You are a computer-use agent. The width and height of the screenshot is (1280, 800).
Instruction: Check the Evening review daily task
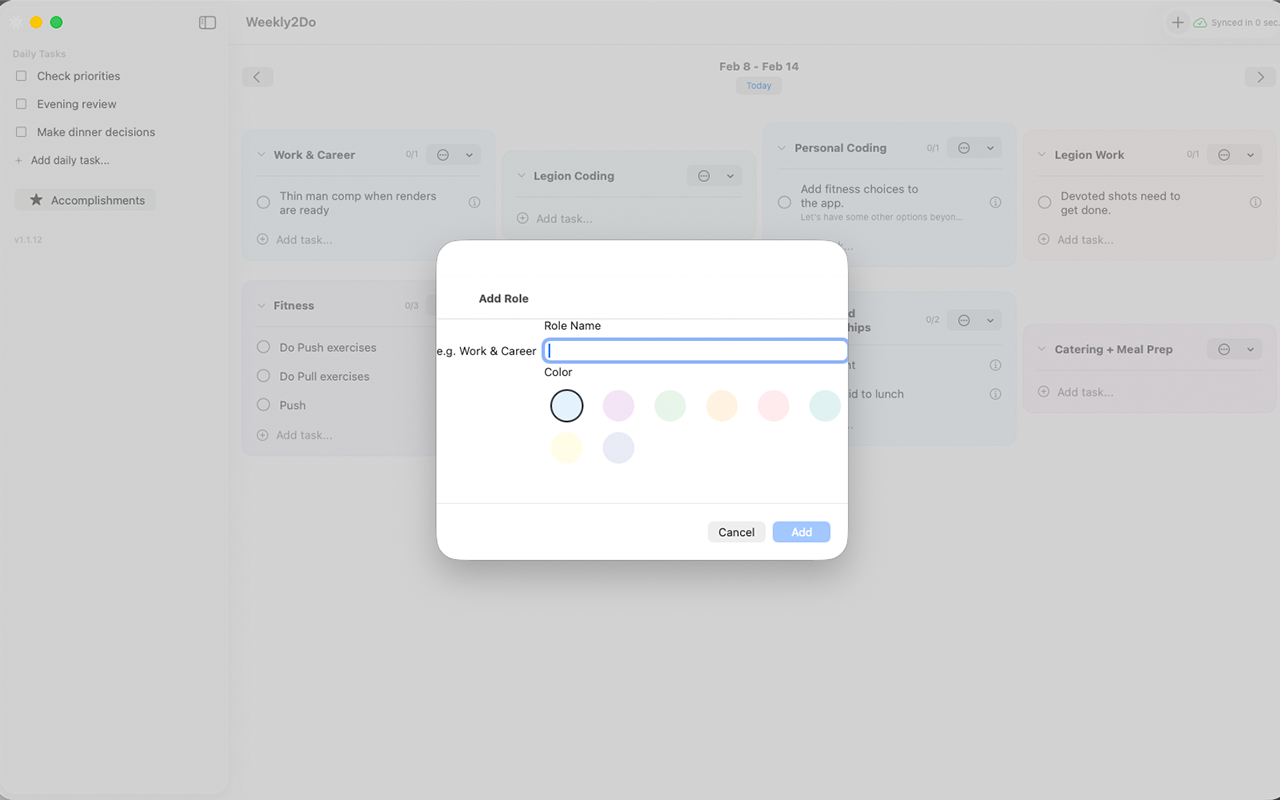click(21, 104)
